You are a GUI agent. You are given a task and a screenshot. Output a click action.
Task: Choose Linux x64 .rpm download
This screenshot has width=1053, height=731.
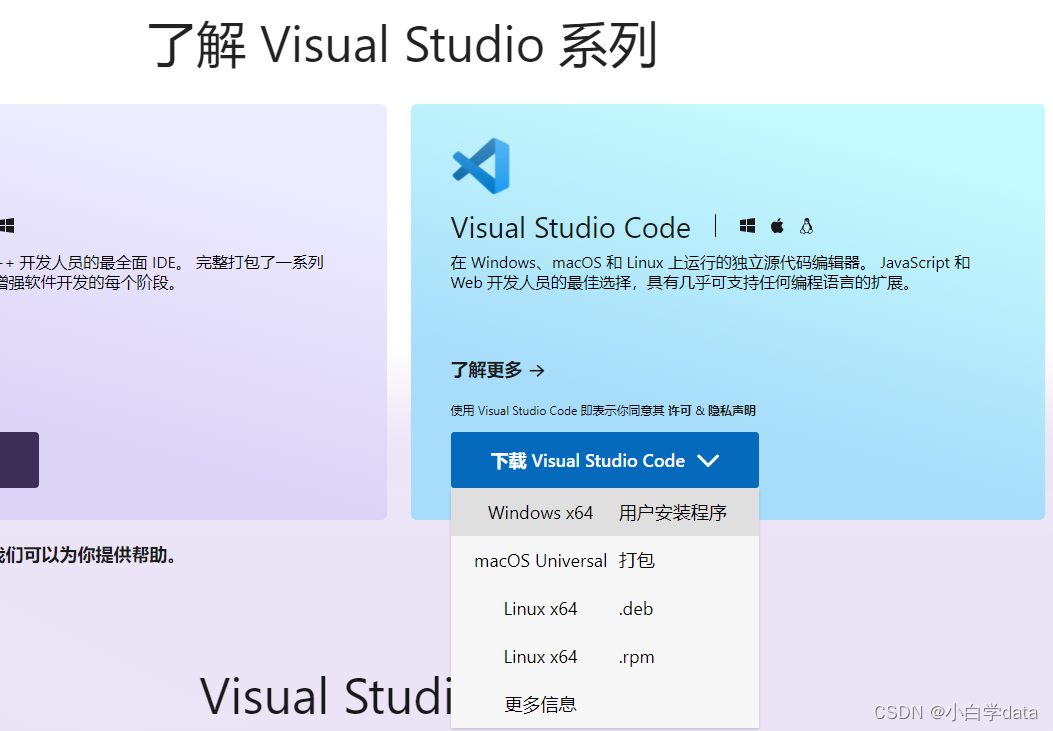604,657
